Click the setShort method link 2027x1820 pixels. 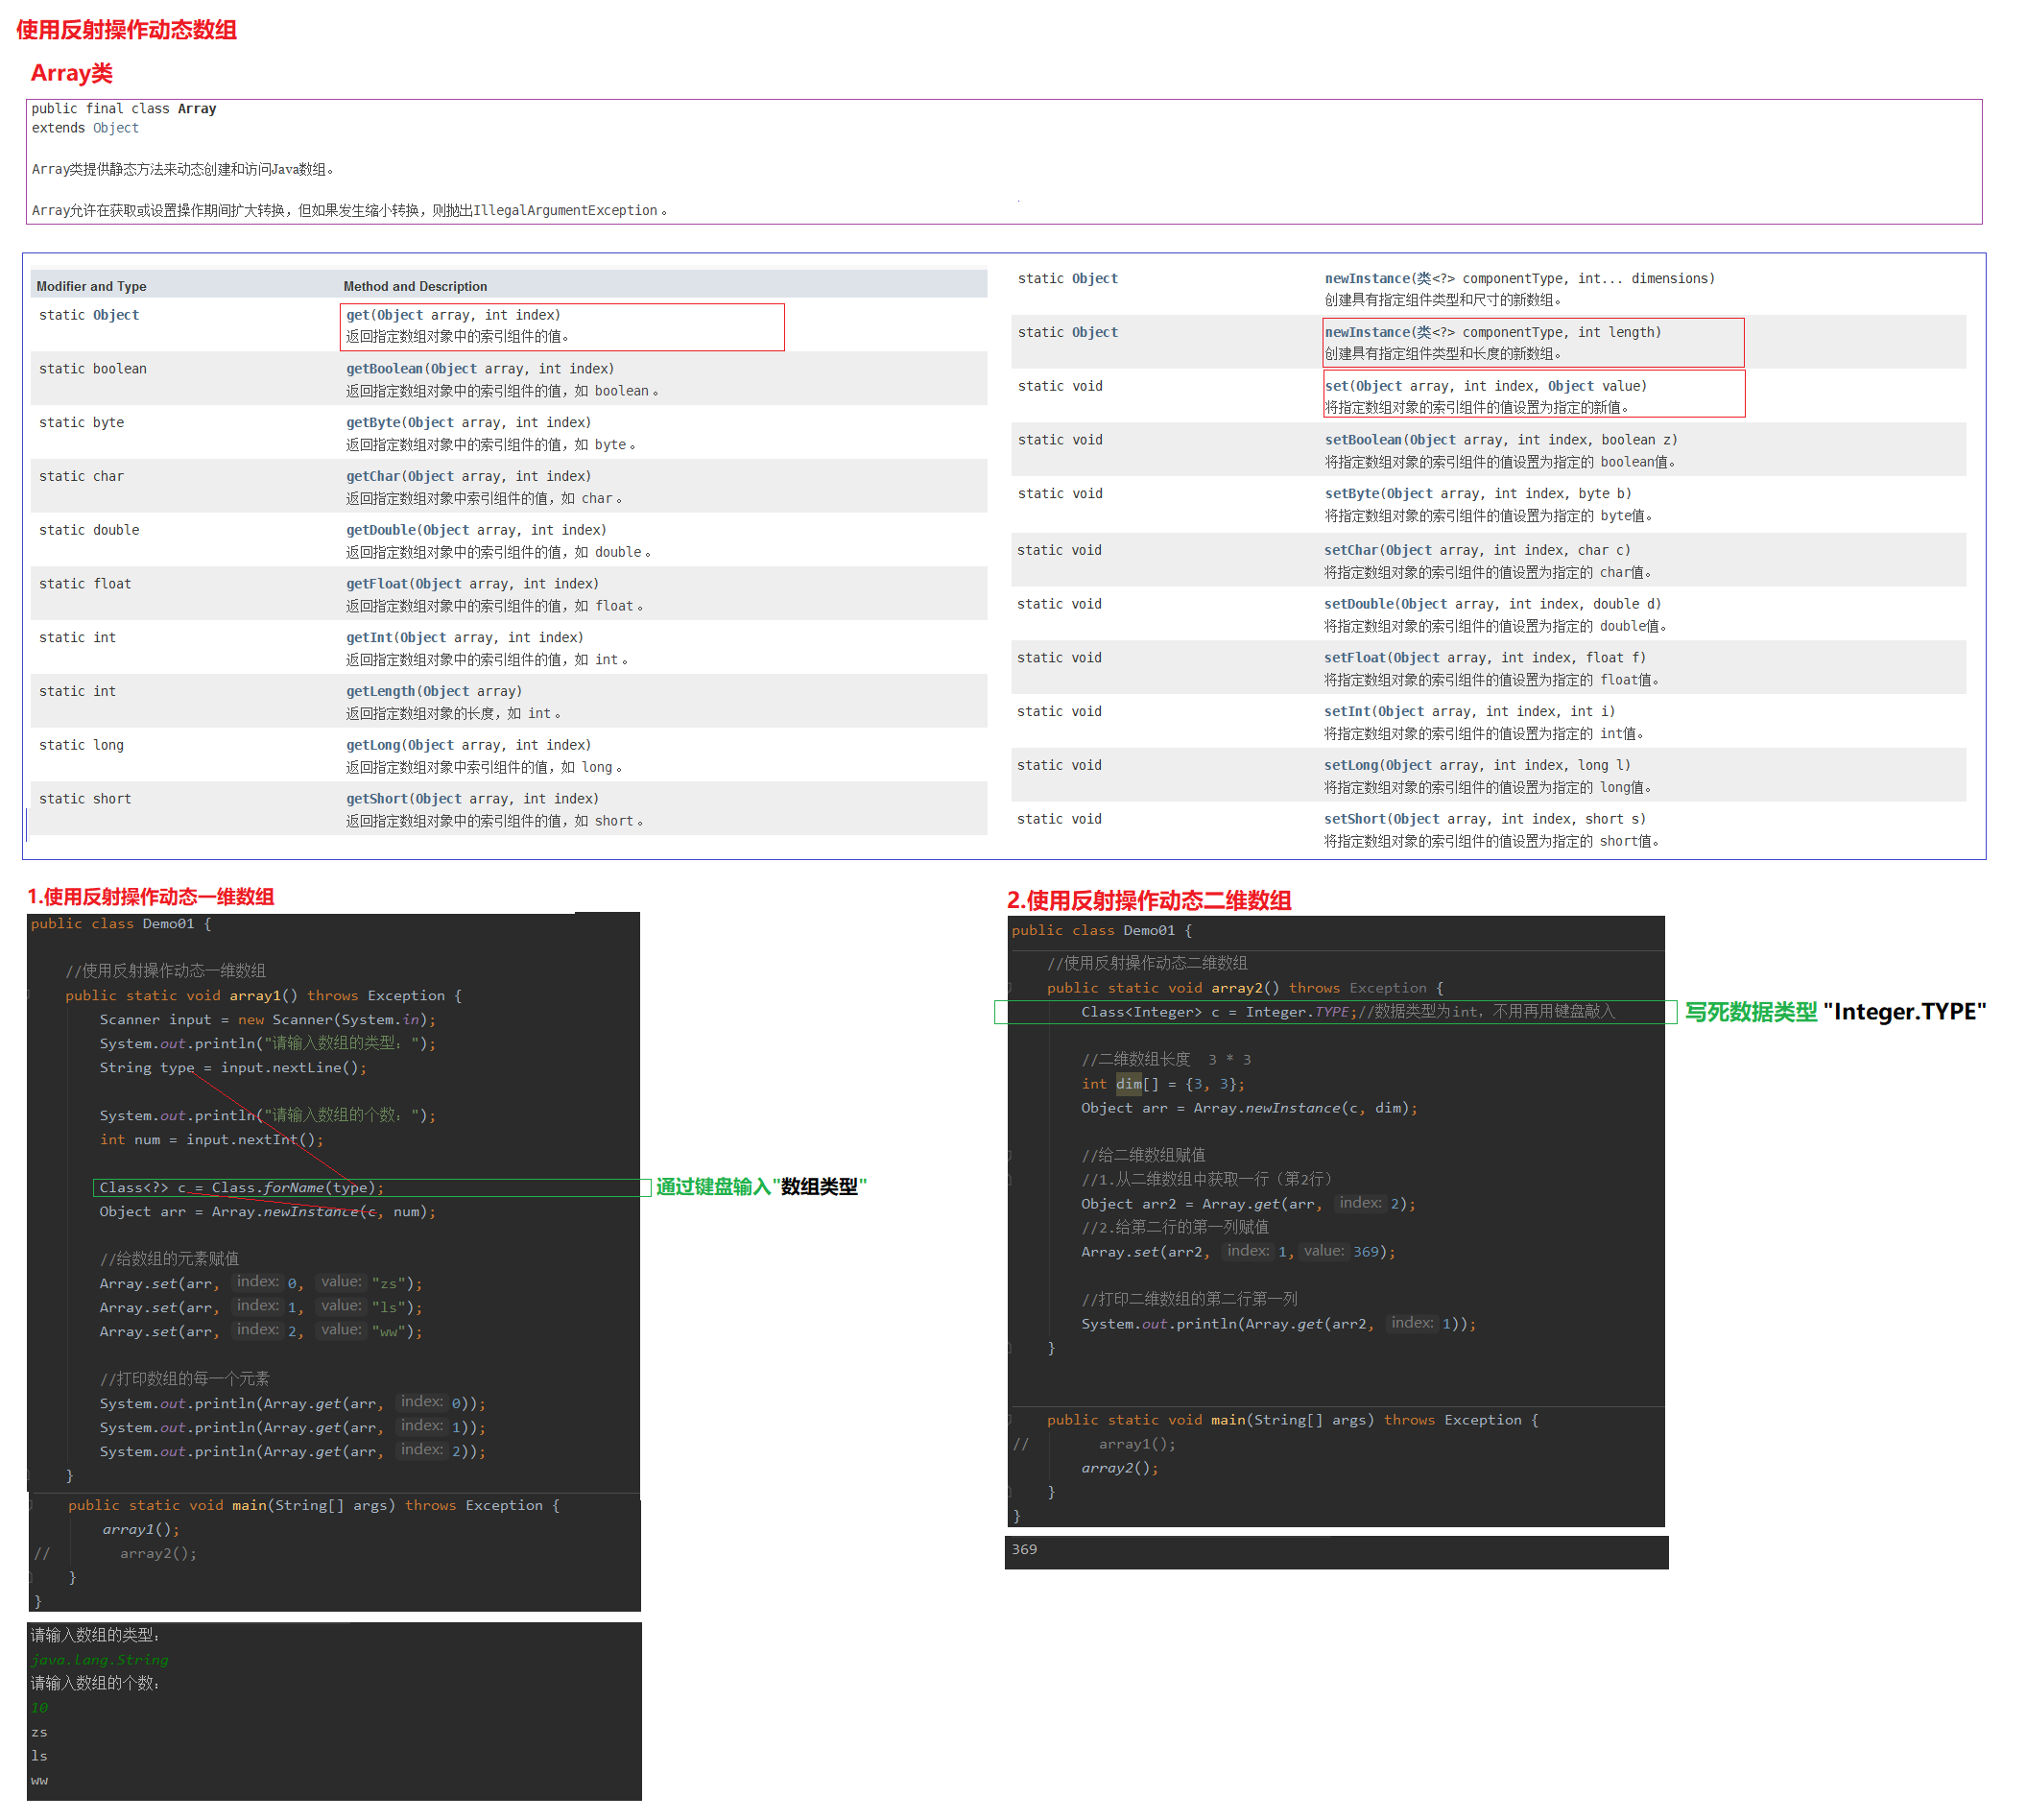coord(1355,819)
